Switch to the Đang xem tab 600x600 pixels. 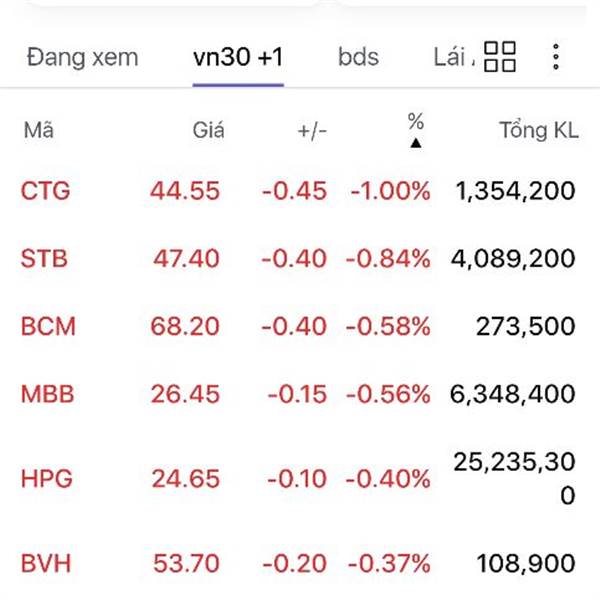tap(83, 57)
